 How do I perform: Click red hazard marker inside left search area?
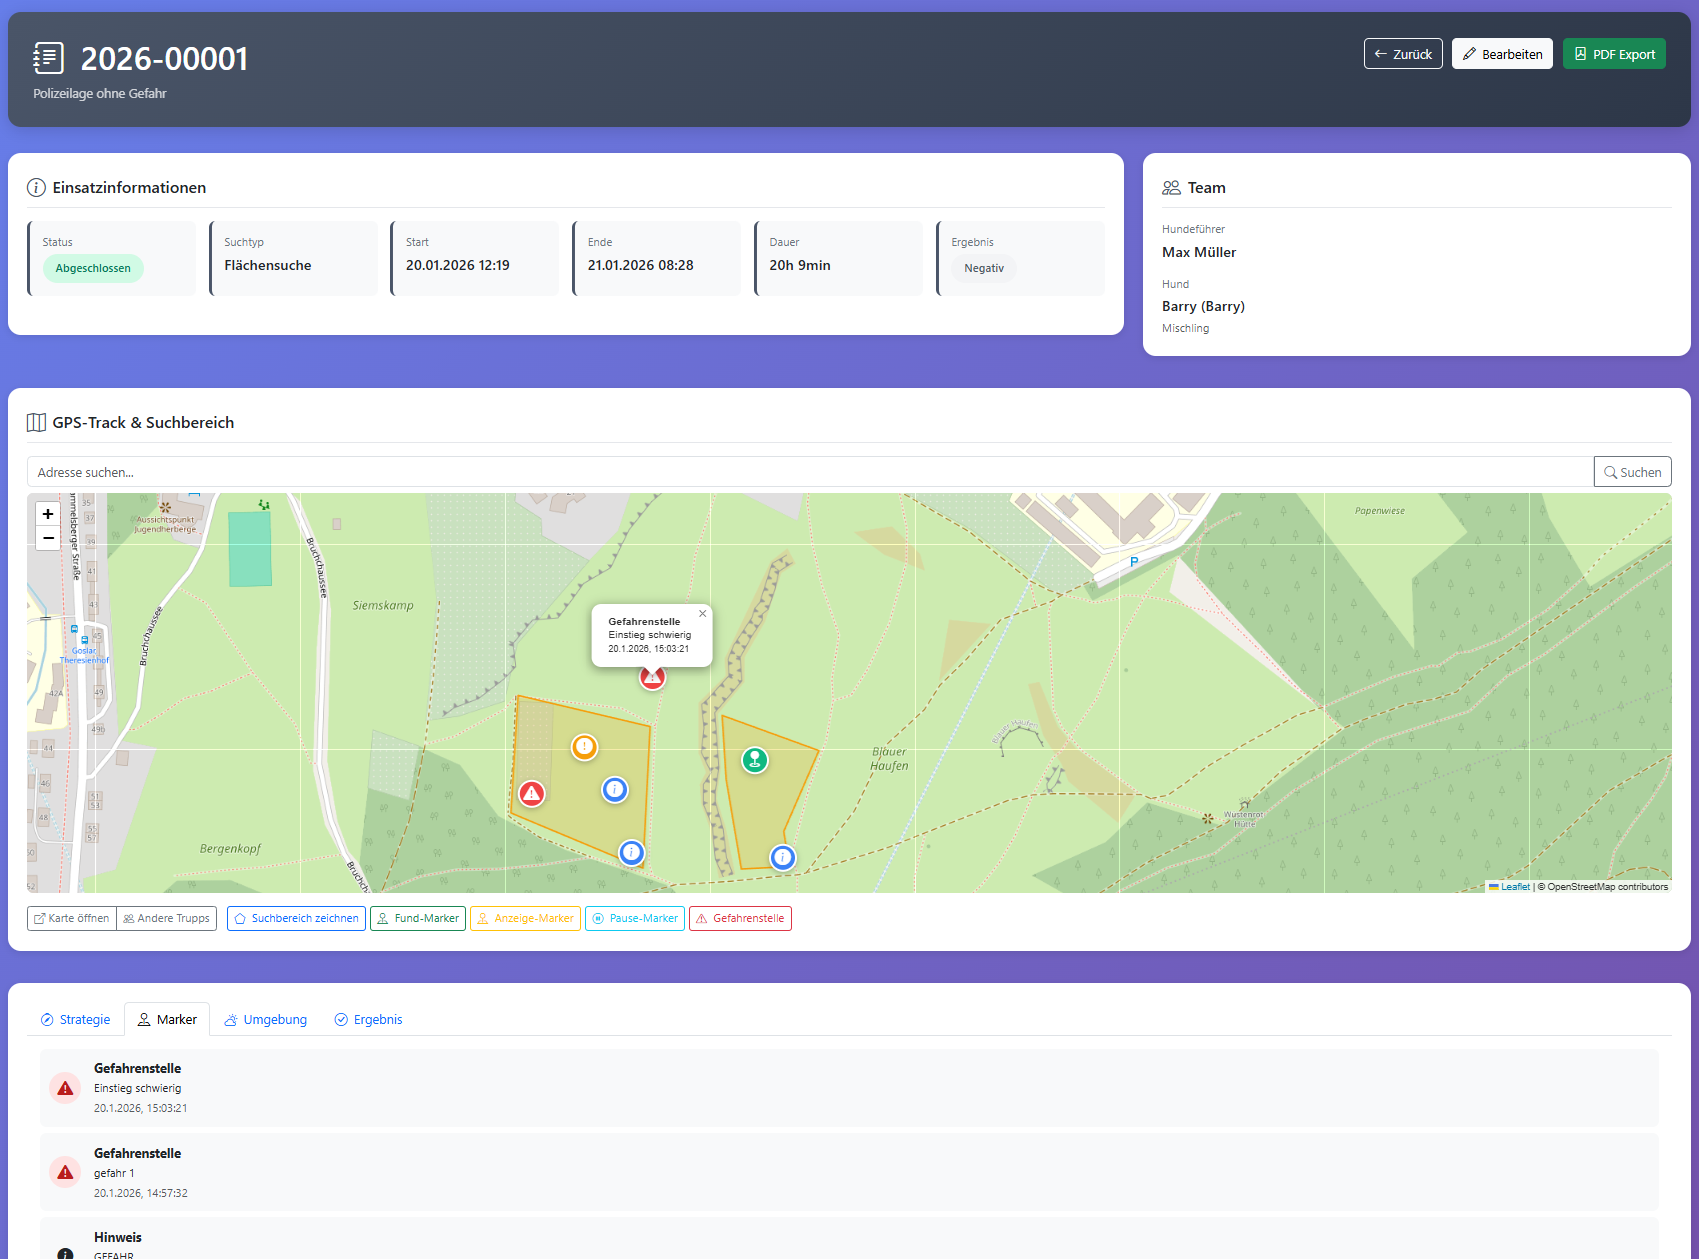532,794
